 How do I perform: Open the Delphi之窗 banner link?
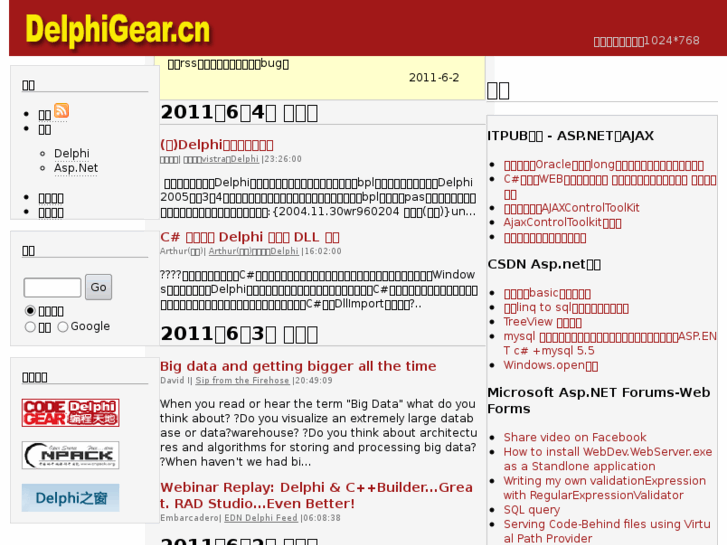click(70, 498)
